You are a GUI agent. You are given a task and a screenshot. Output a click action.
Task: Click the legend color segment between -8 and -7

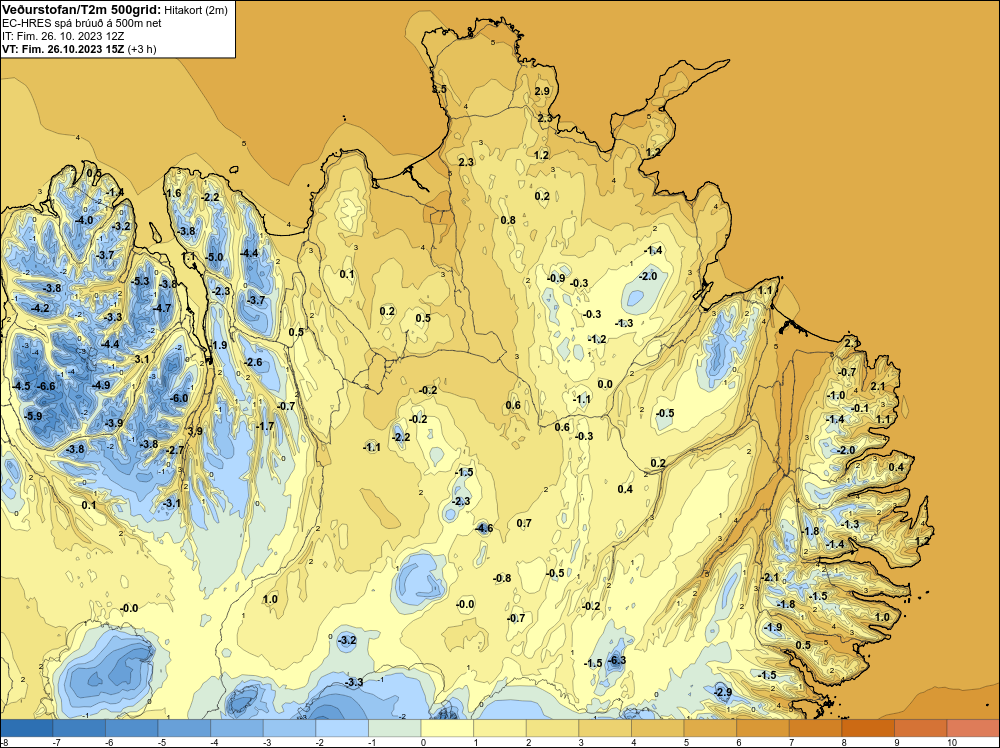coord(27,728)
